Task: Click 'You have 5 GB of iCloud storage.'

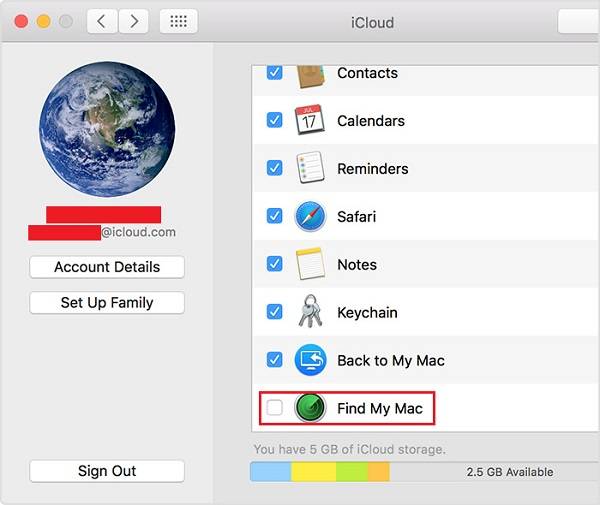Action: click(x=350, y=449)
